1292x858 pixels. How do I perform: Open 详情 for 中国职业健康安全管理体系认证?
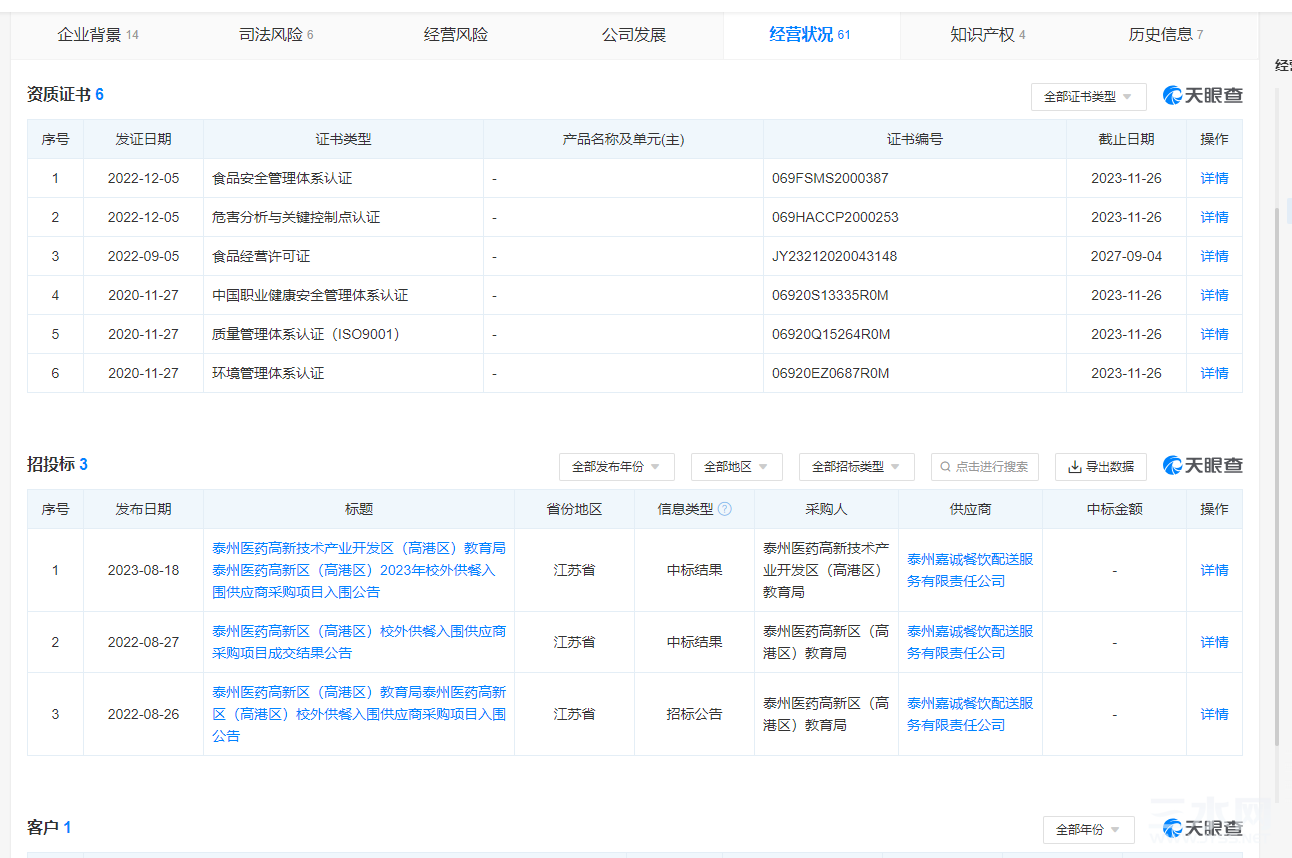tap(1214, 295)
